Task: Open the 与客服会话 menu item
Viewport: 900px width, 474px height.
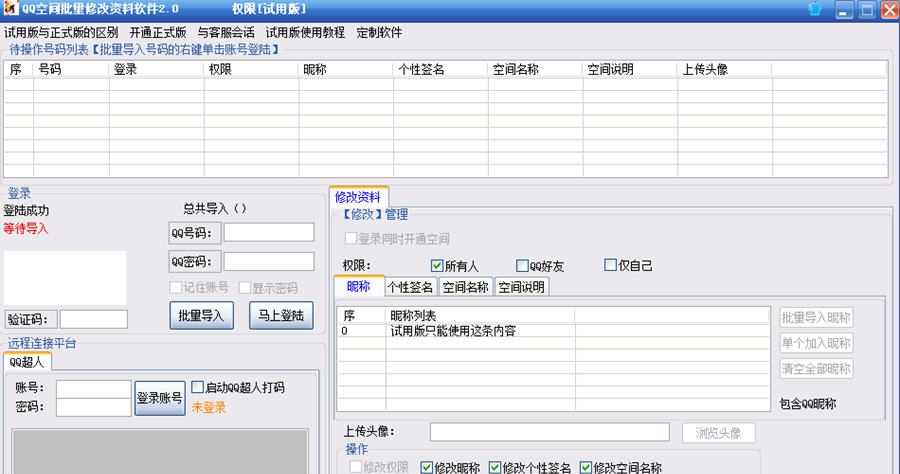Action: [x=226, y=33]
